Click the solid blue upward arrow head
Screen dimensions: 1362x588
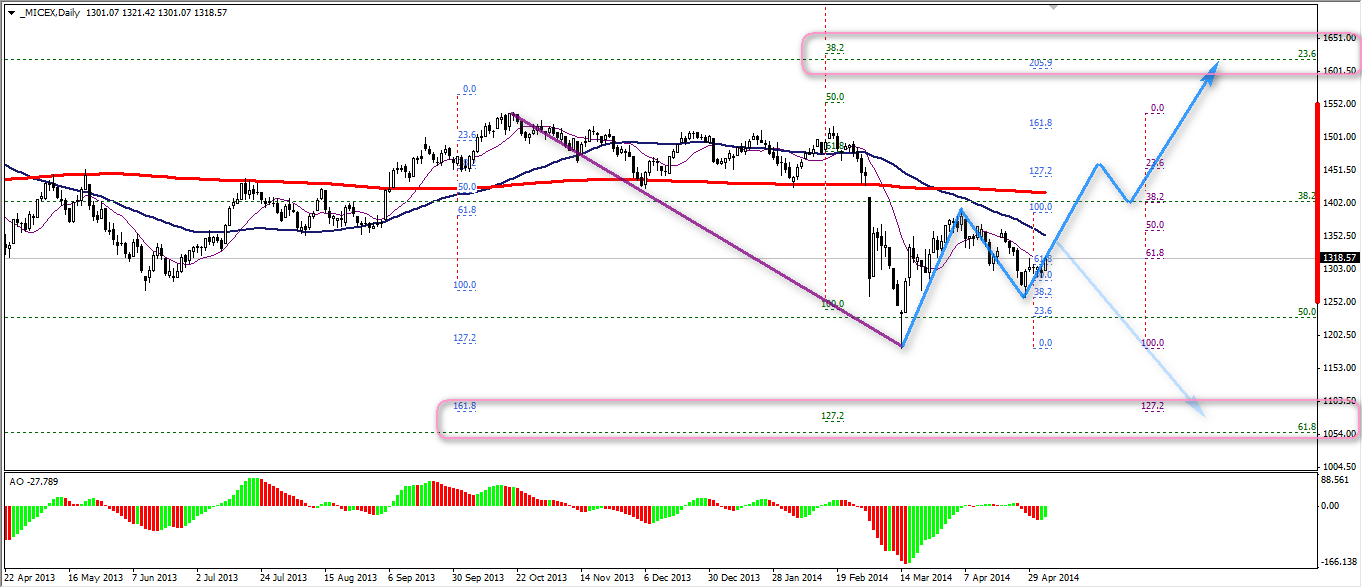tap(1211, 70)
